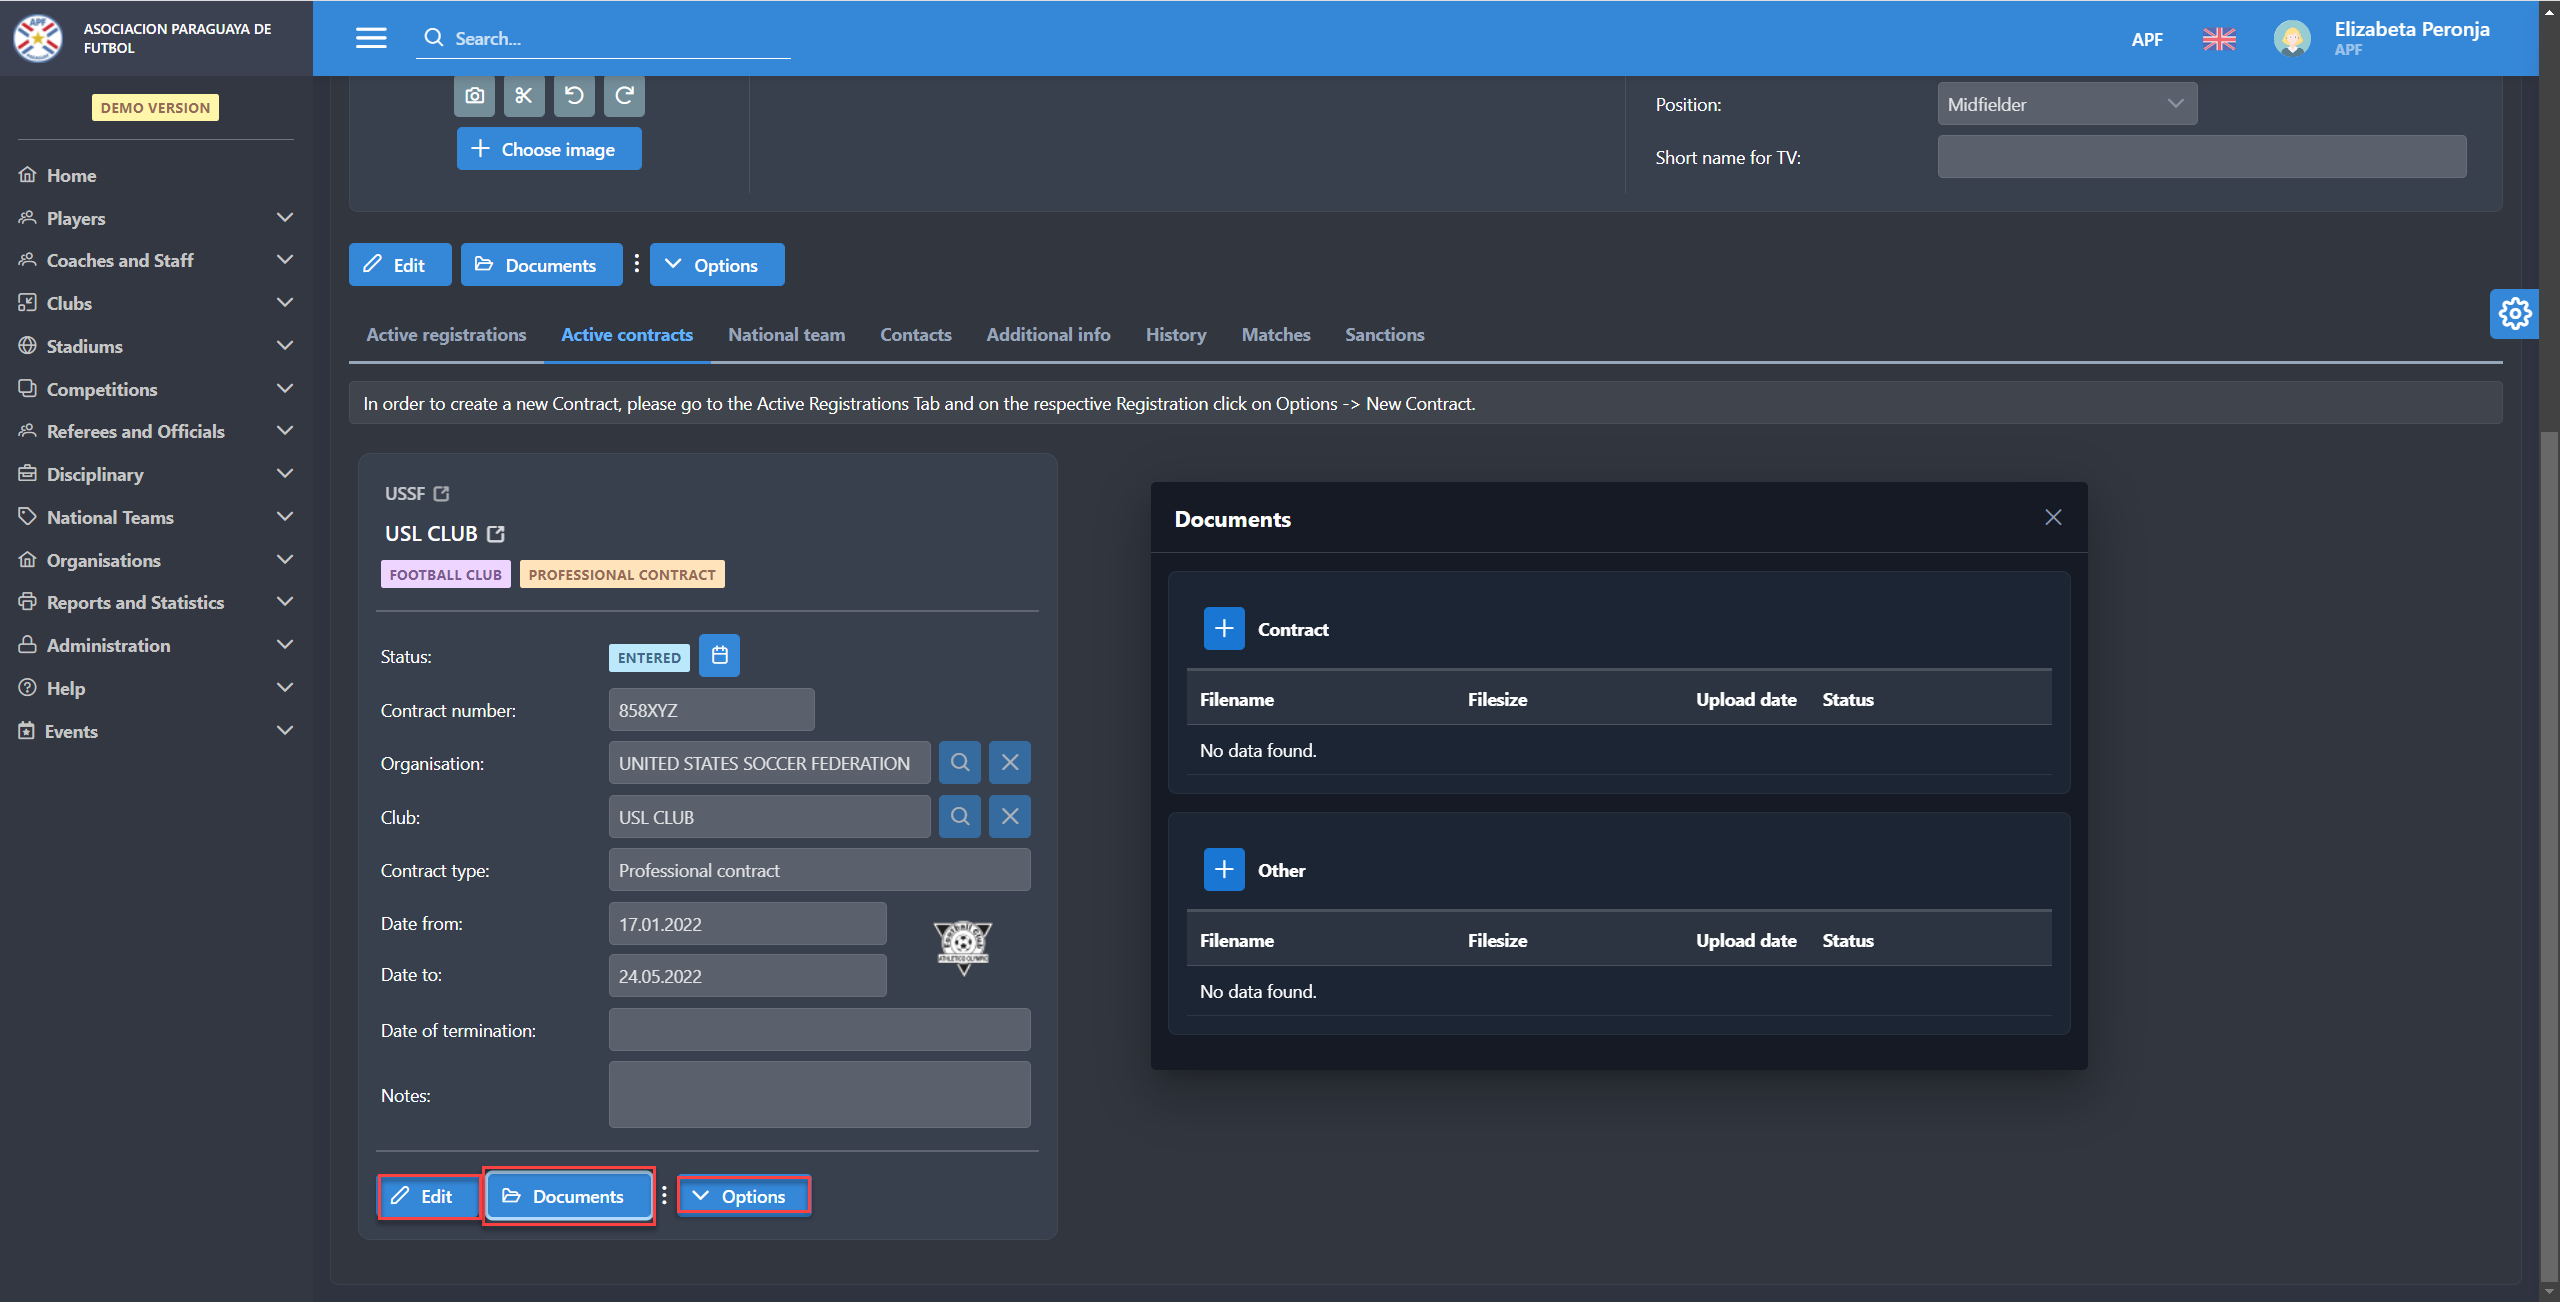
Task: Click the camera icon above Choose image
Action: [x=475, y=96]
